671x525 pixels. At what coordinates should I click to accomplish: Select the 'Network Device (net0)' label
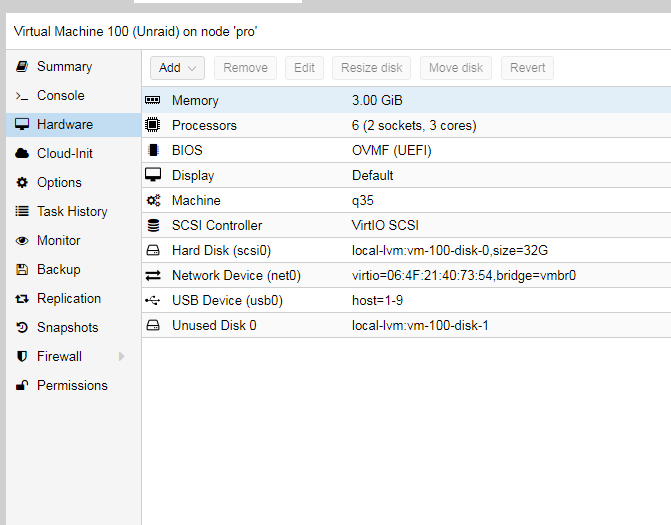(236, 276)
